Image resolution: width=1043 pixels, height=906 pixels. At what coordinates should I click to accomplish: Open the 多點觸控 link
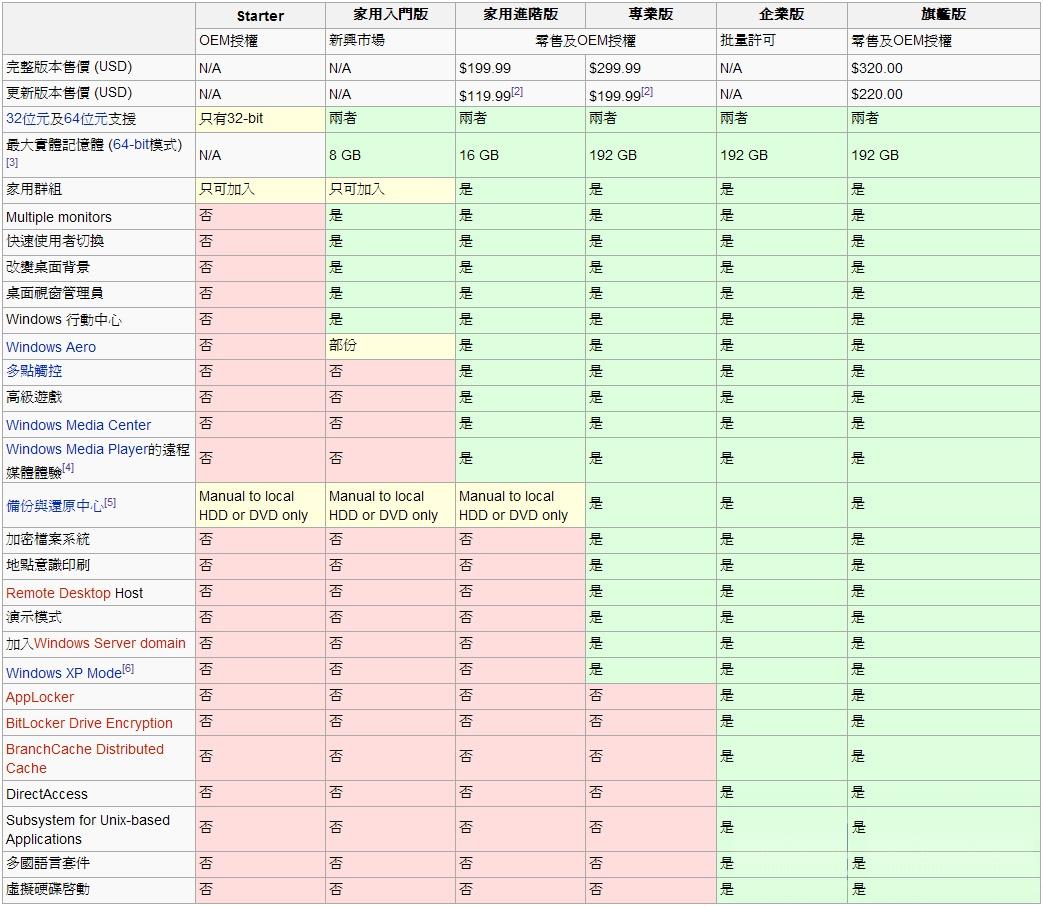coord(34,371)
